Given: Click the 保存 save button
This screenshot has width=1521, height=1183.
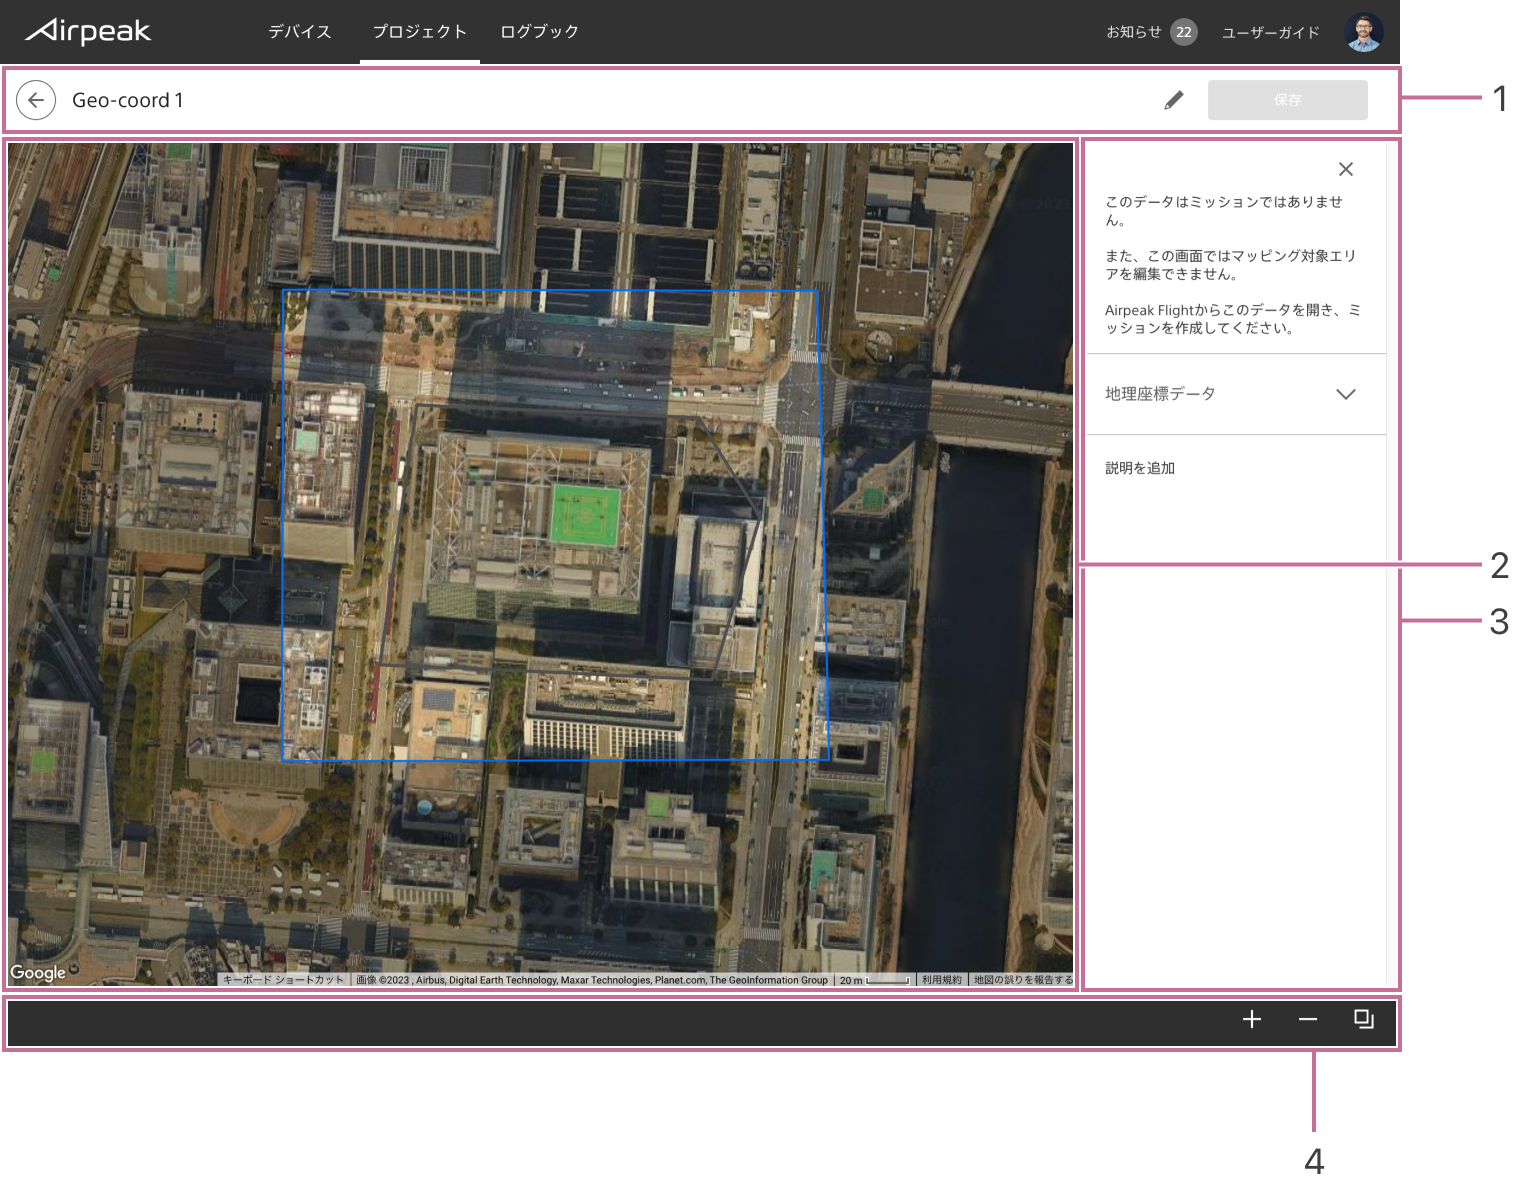Looking at the screenshot, I should point(1287,100).
